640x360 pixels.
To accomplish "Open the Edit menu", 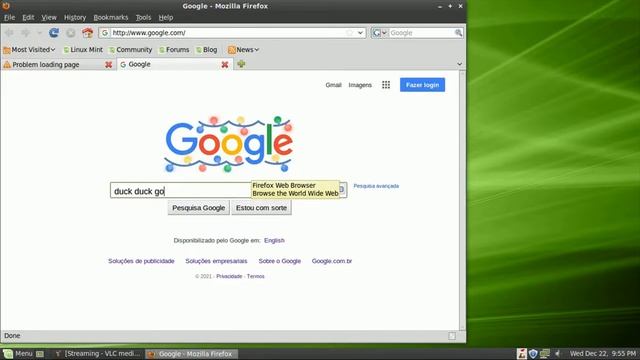I will (28, 18).
